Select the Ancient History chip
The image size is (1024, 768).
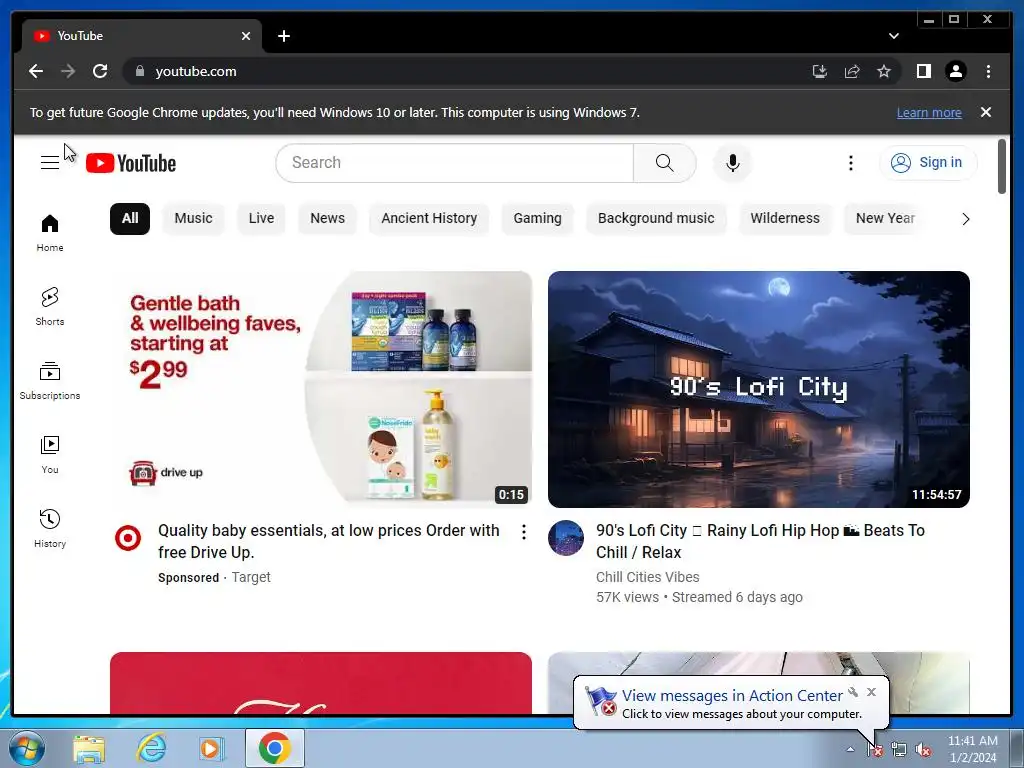click(x=429, y=218)
